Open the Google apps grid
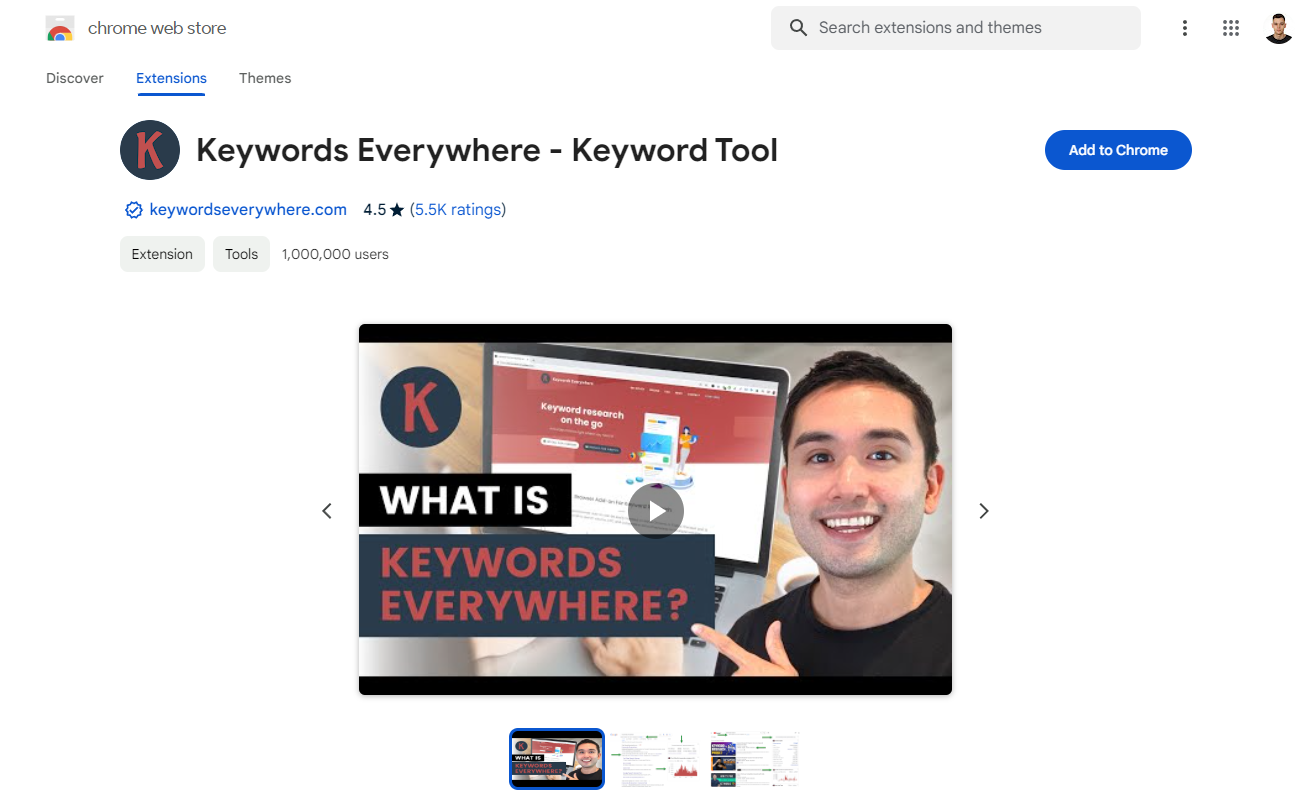This screenshot has height=808, width=1303. click(x=1231, y=28)
